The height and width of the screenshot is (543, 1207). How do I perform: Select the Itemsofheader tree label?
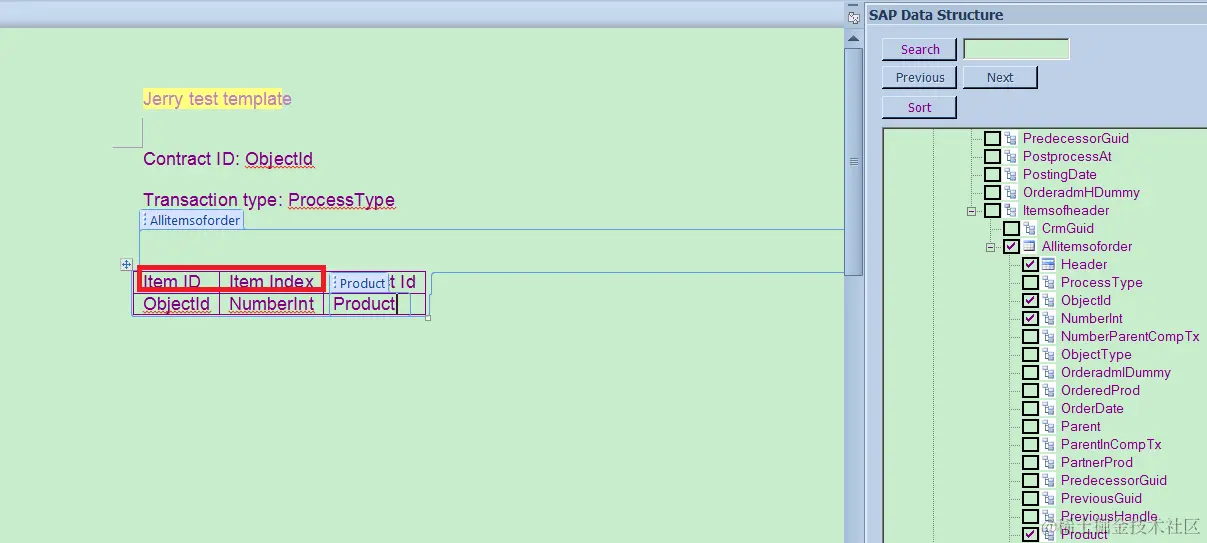1066,210
